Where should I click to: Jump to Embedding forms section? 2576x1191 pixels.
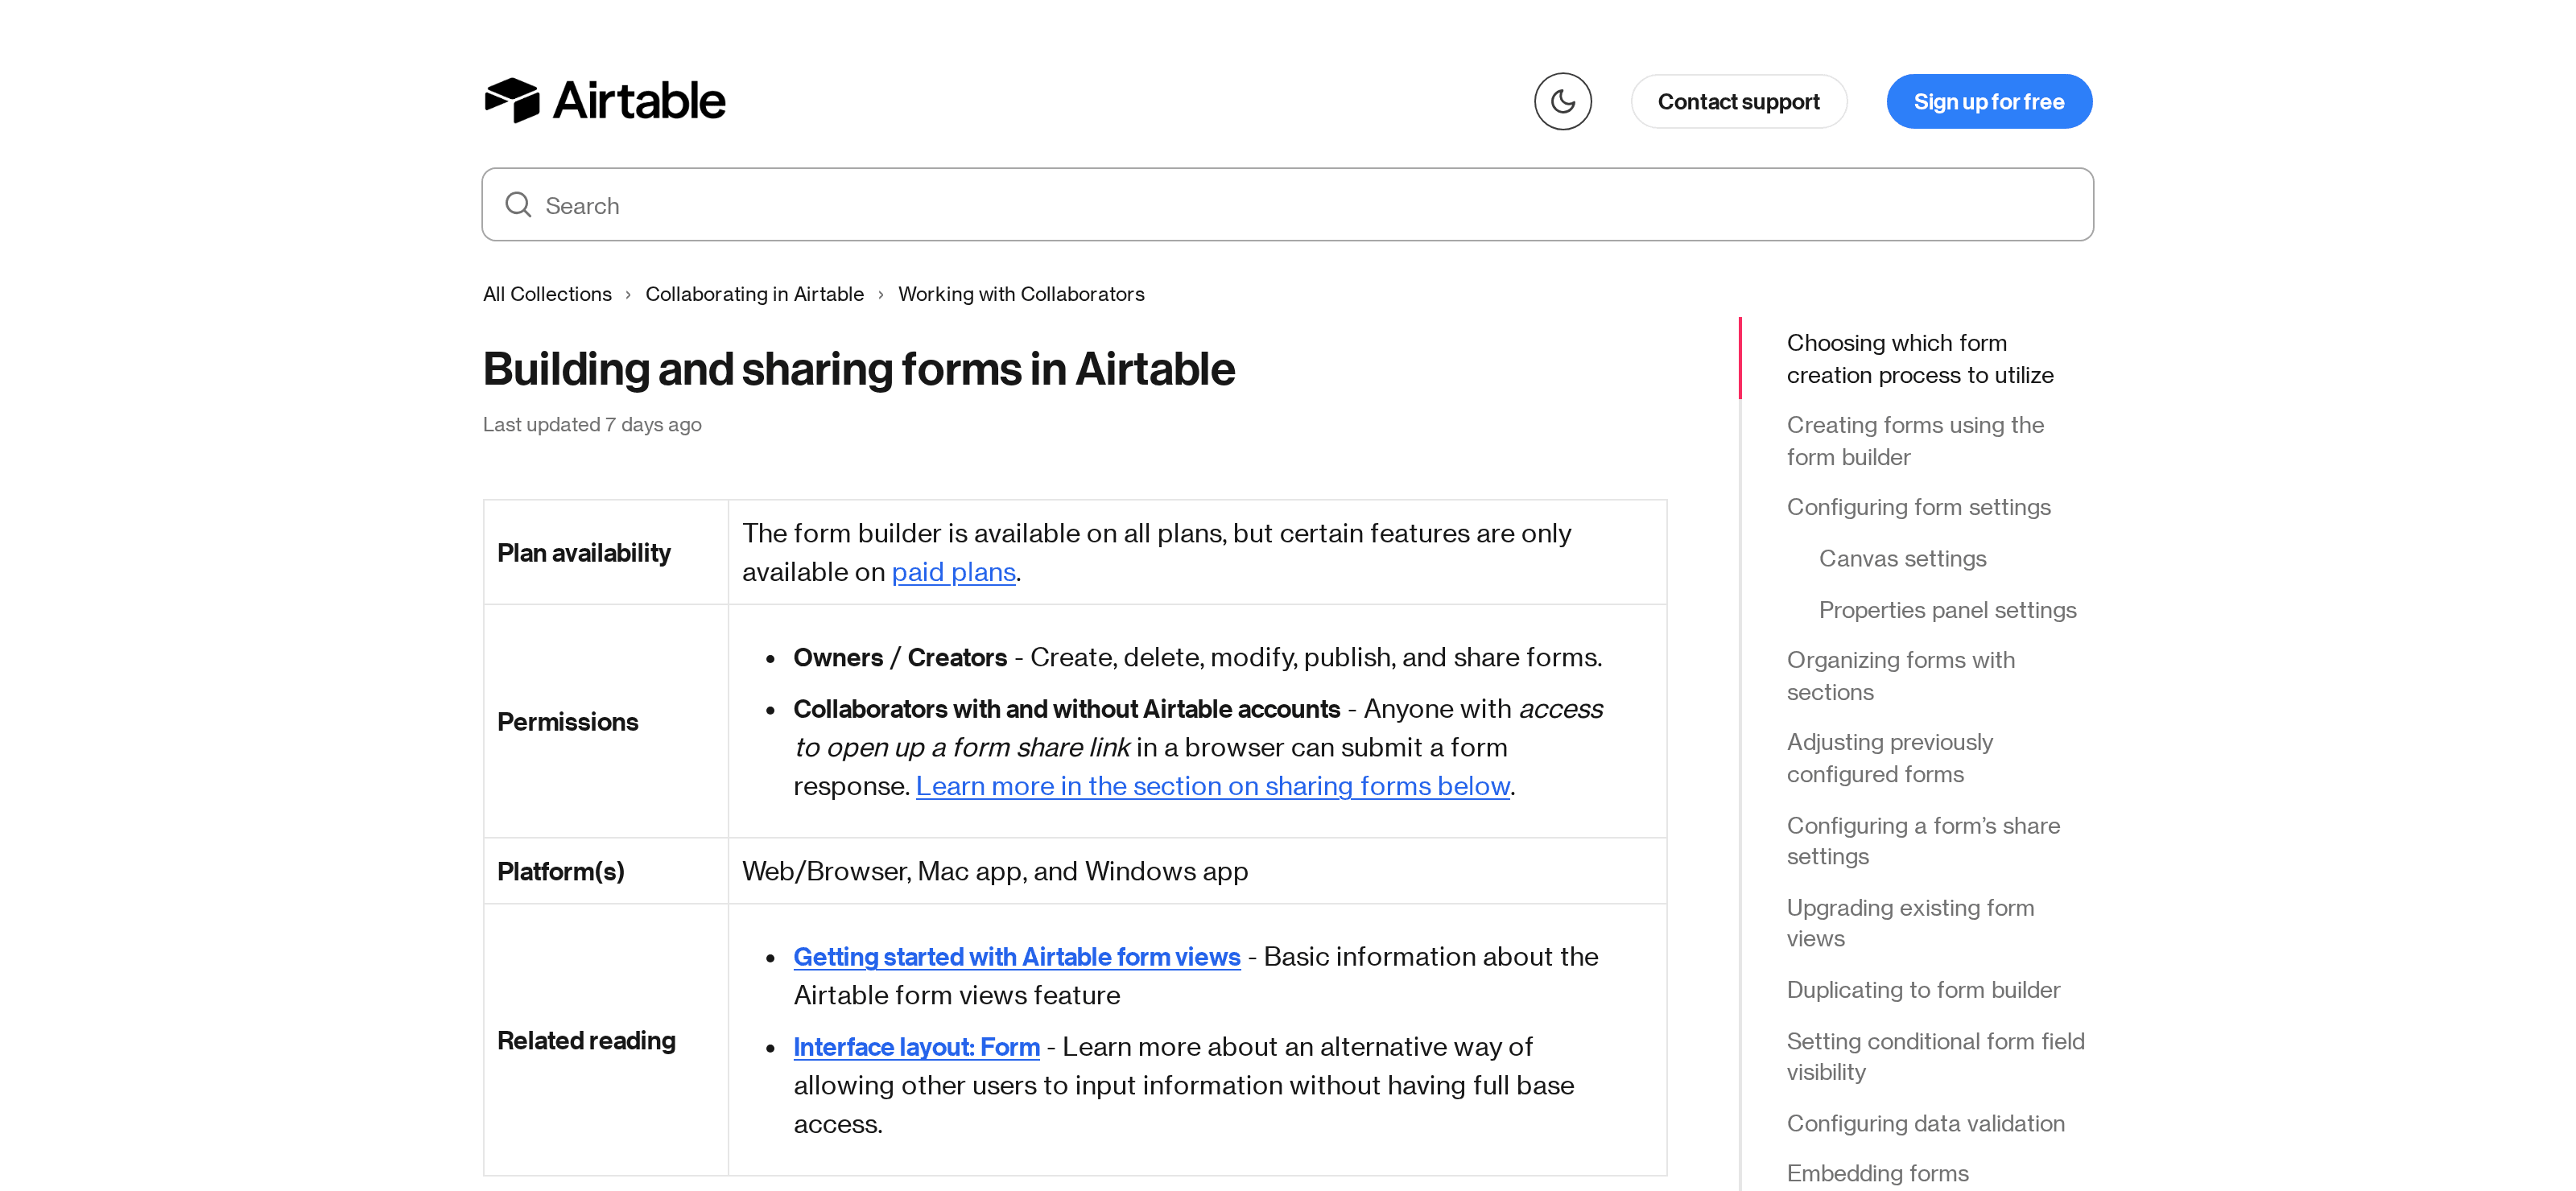point(1877,1174)
